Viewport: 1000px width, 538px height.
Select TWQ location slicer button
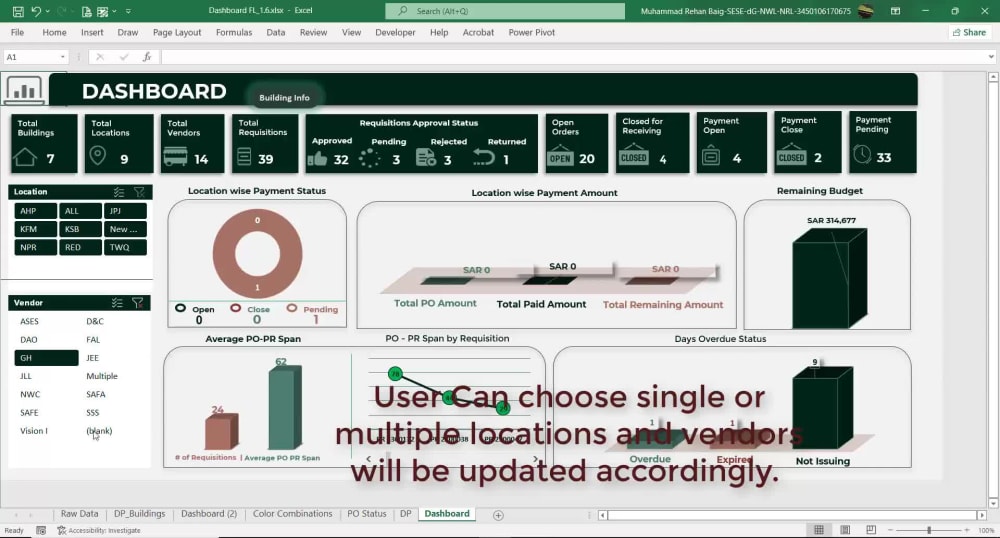125,247
